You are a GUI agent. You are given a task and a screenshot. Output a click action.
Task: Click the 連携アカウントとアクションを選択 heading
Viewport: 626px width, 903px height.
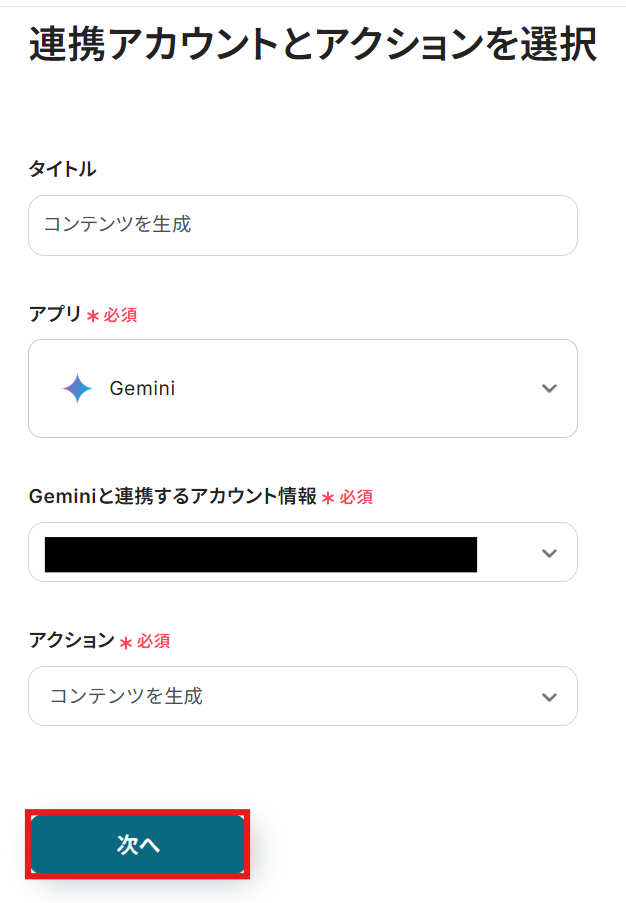click(312, 45)
